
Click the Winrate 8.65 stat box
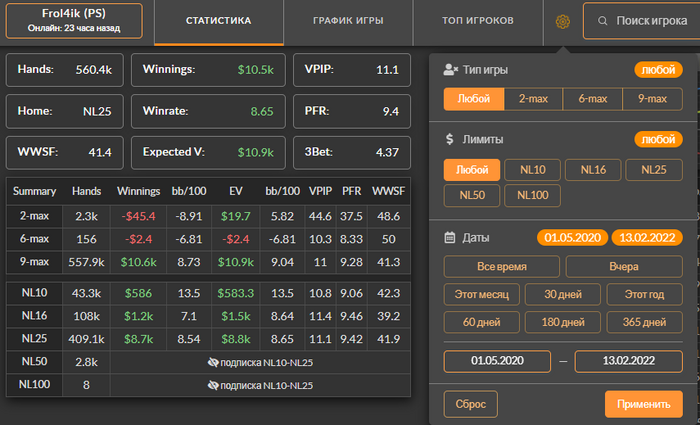(208, 111)
